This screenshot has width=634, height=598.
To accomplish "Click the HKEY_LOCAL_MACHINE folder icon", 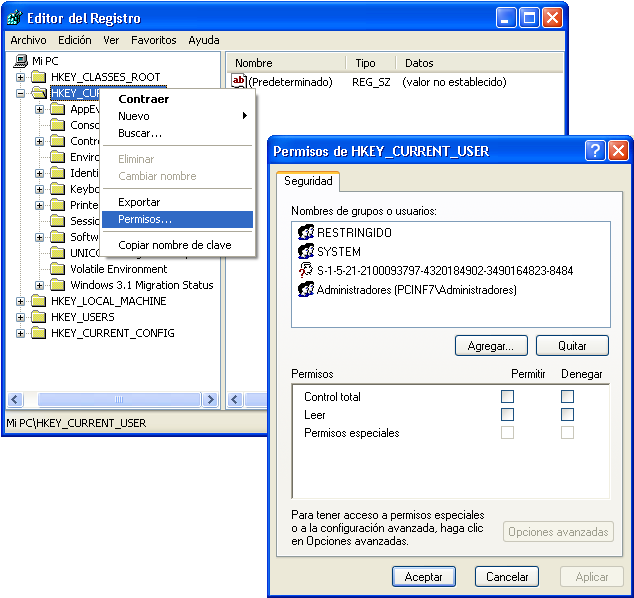I will [39, 301].
